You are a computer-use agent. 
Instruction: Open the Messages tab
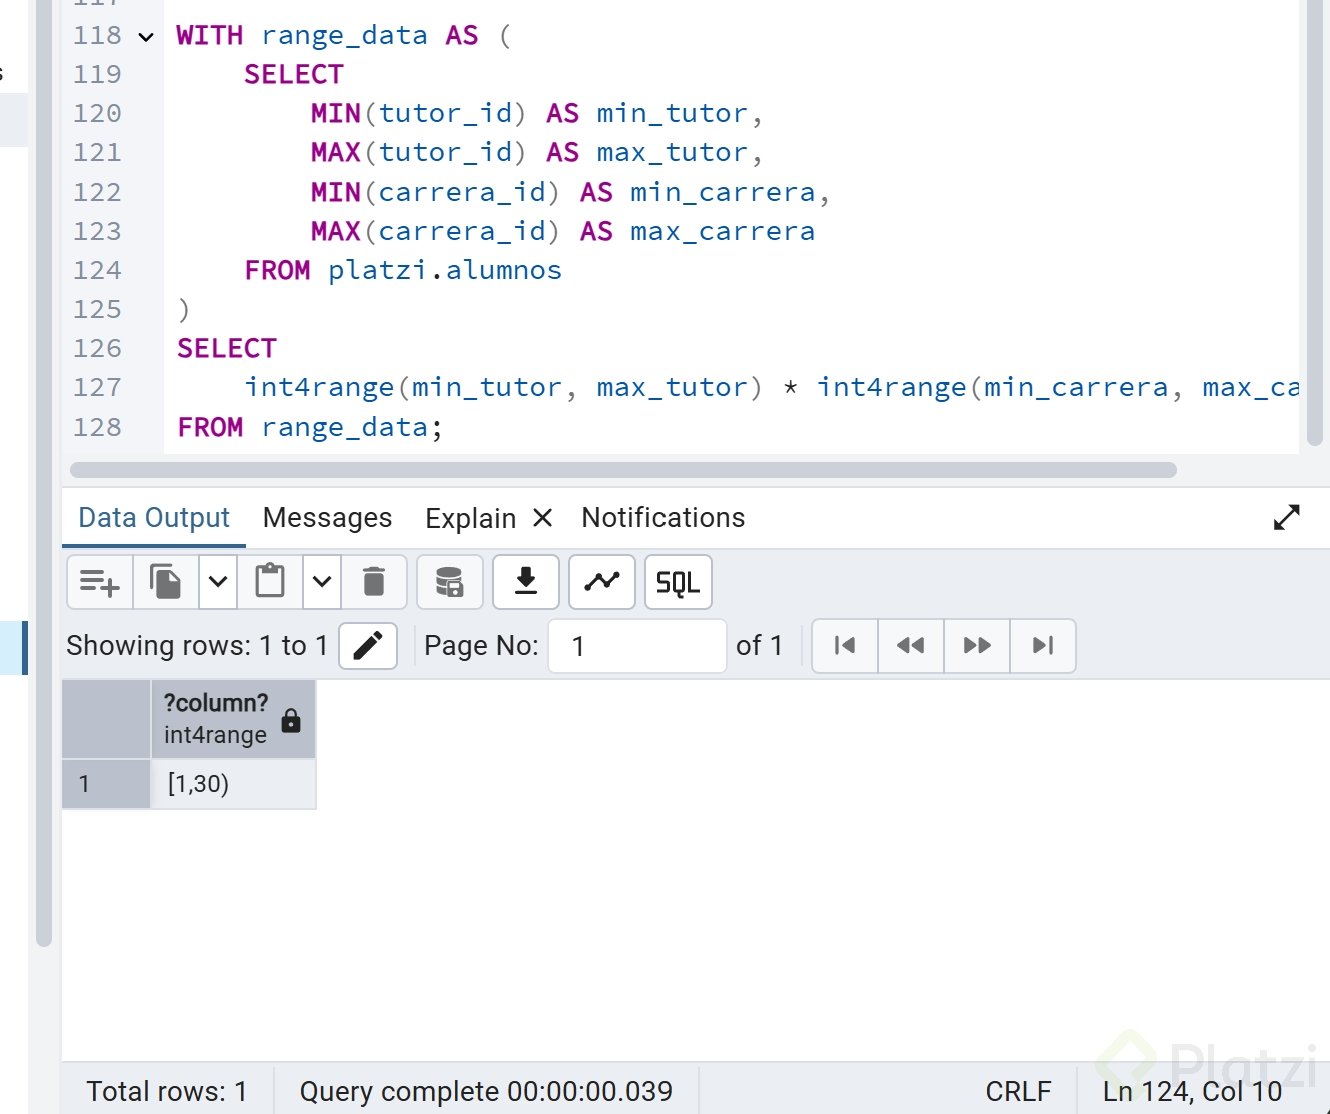(328, 518)
